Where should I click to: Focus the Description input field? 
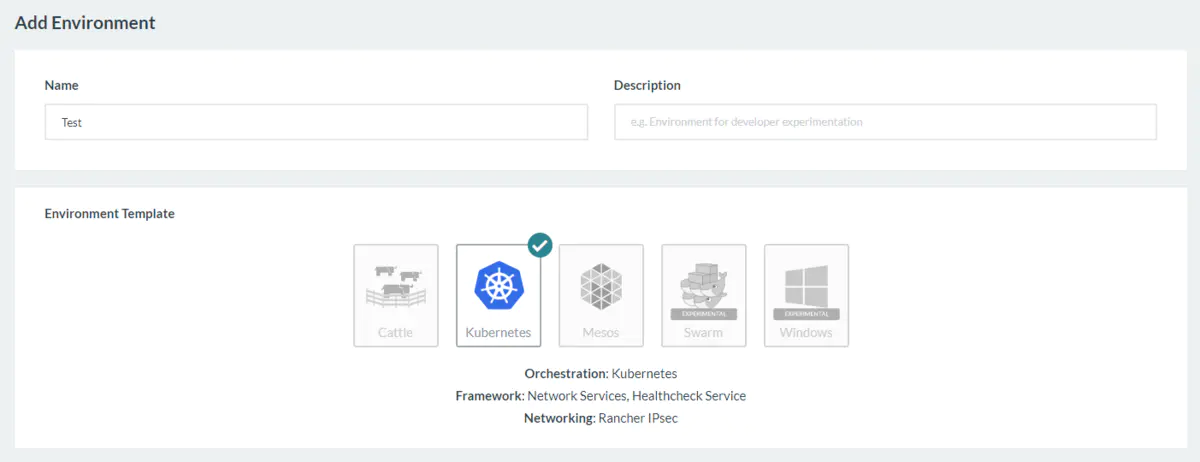pyautogui.click(x=885, y=122)
